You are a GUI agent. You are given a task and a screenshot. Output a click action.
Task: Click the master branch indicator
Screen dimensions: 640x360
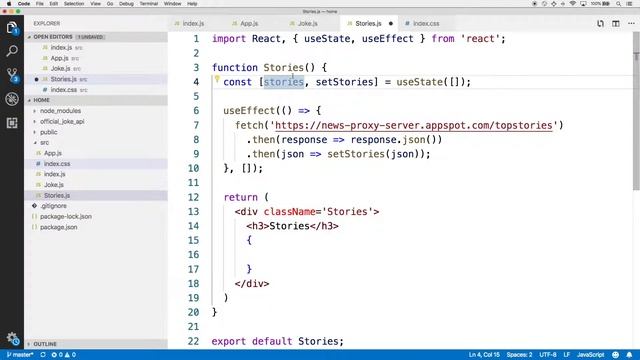(20, 355)
